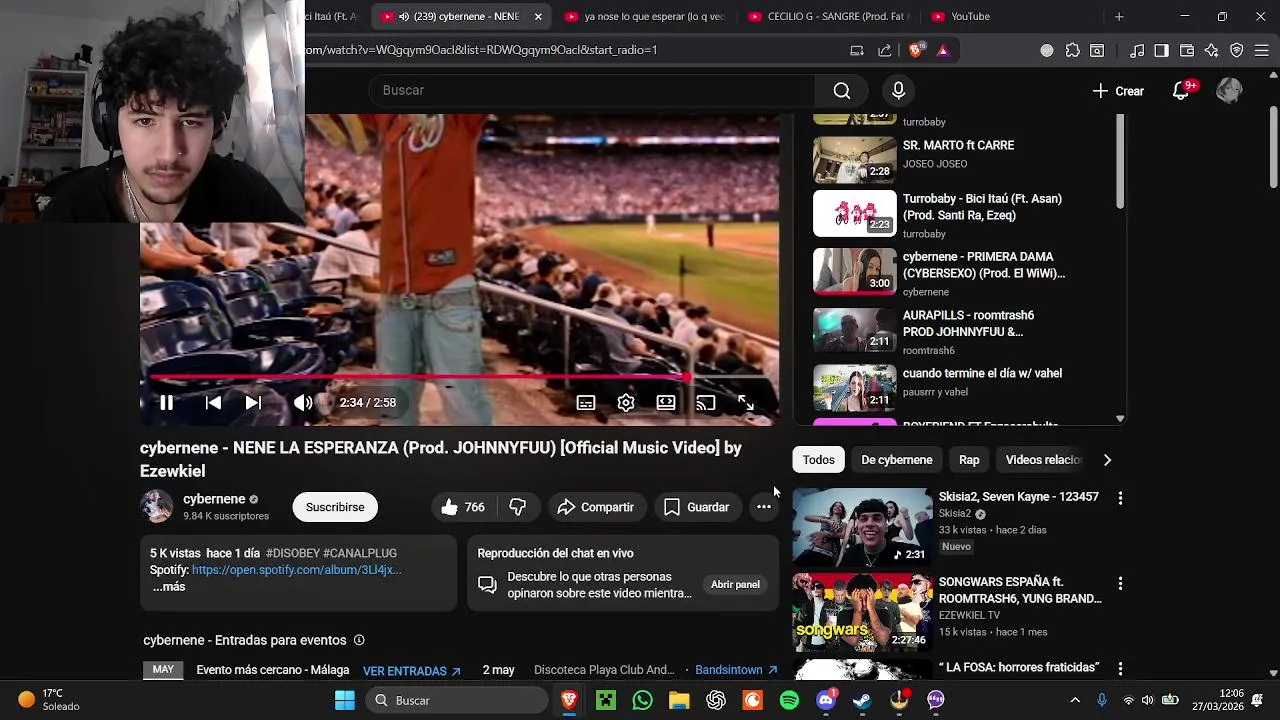The height and width of the screenshot is (720, 1280).
Task: Open Brave VPN shield icon
Action: click(x=1237, y=50)
